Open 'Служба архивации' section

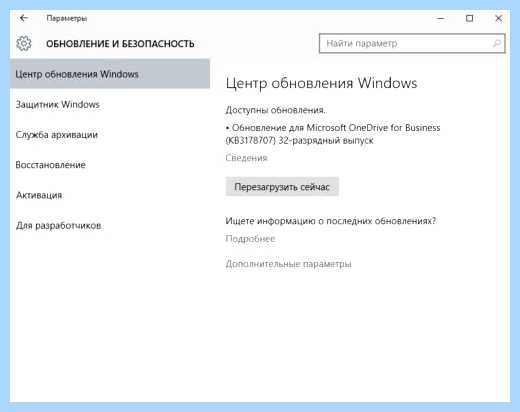coord(57,135)
